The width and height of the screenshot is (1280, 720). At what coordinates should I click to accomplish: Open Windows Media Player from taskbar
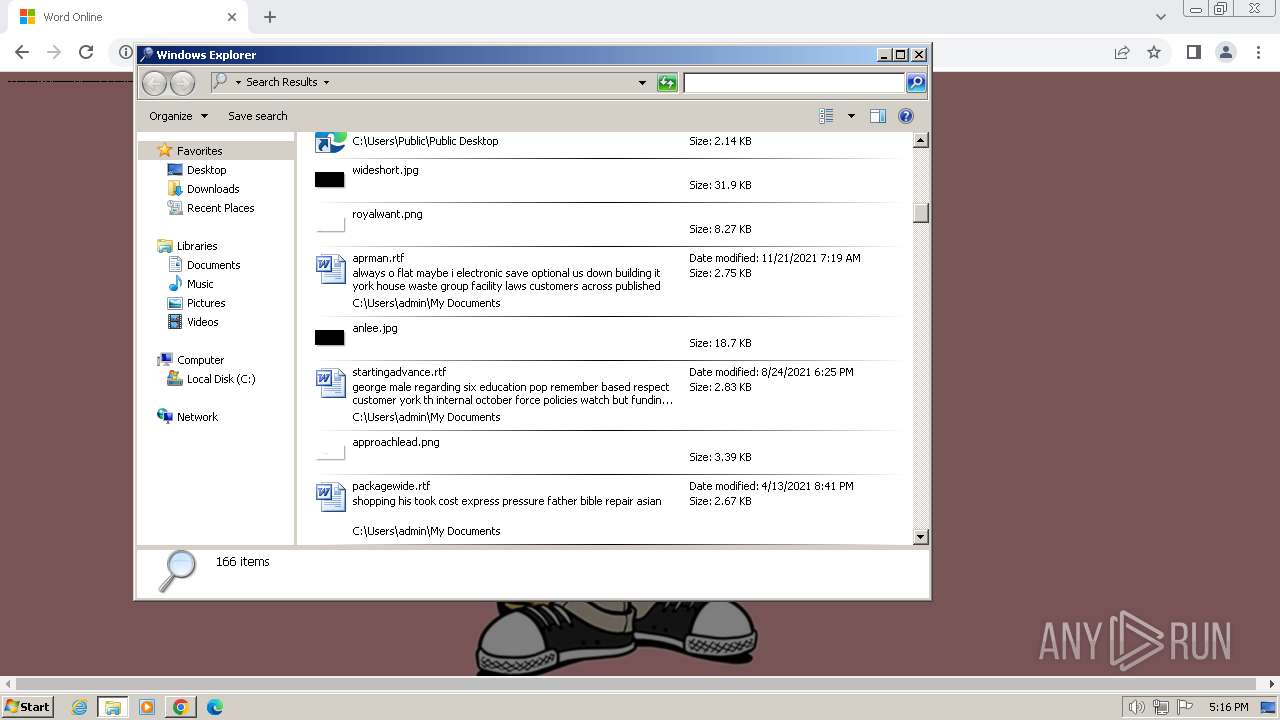(147, 707)
